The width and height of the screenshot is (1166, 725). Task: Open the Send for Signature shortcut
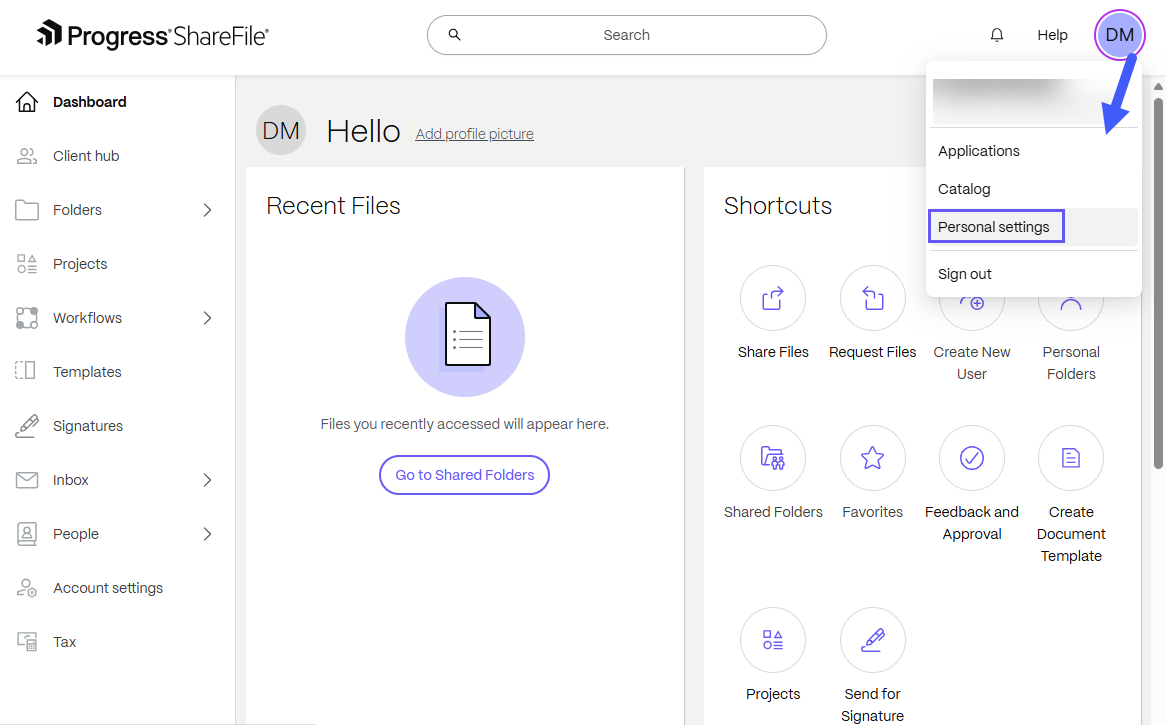tap(871, 639)
